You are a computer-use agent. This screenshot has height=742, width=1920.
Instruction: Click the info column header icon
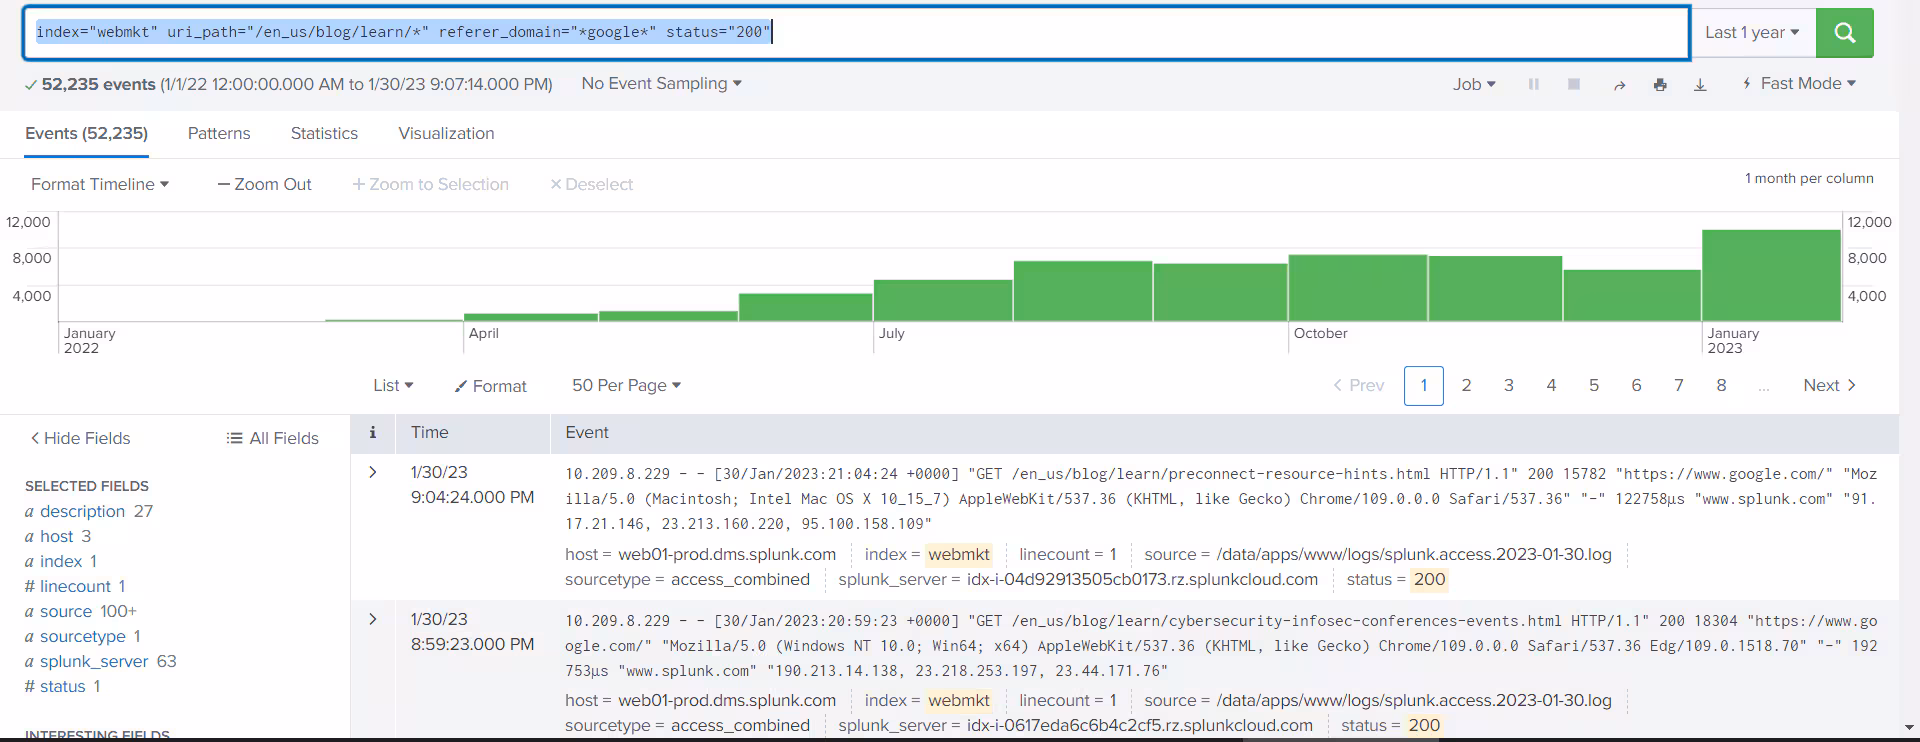point(372,432)
